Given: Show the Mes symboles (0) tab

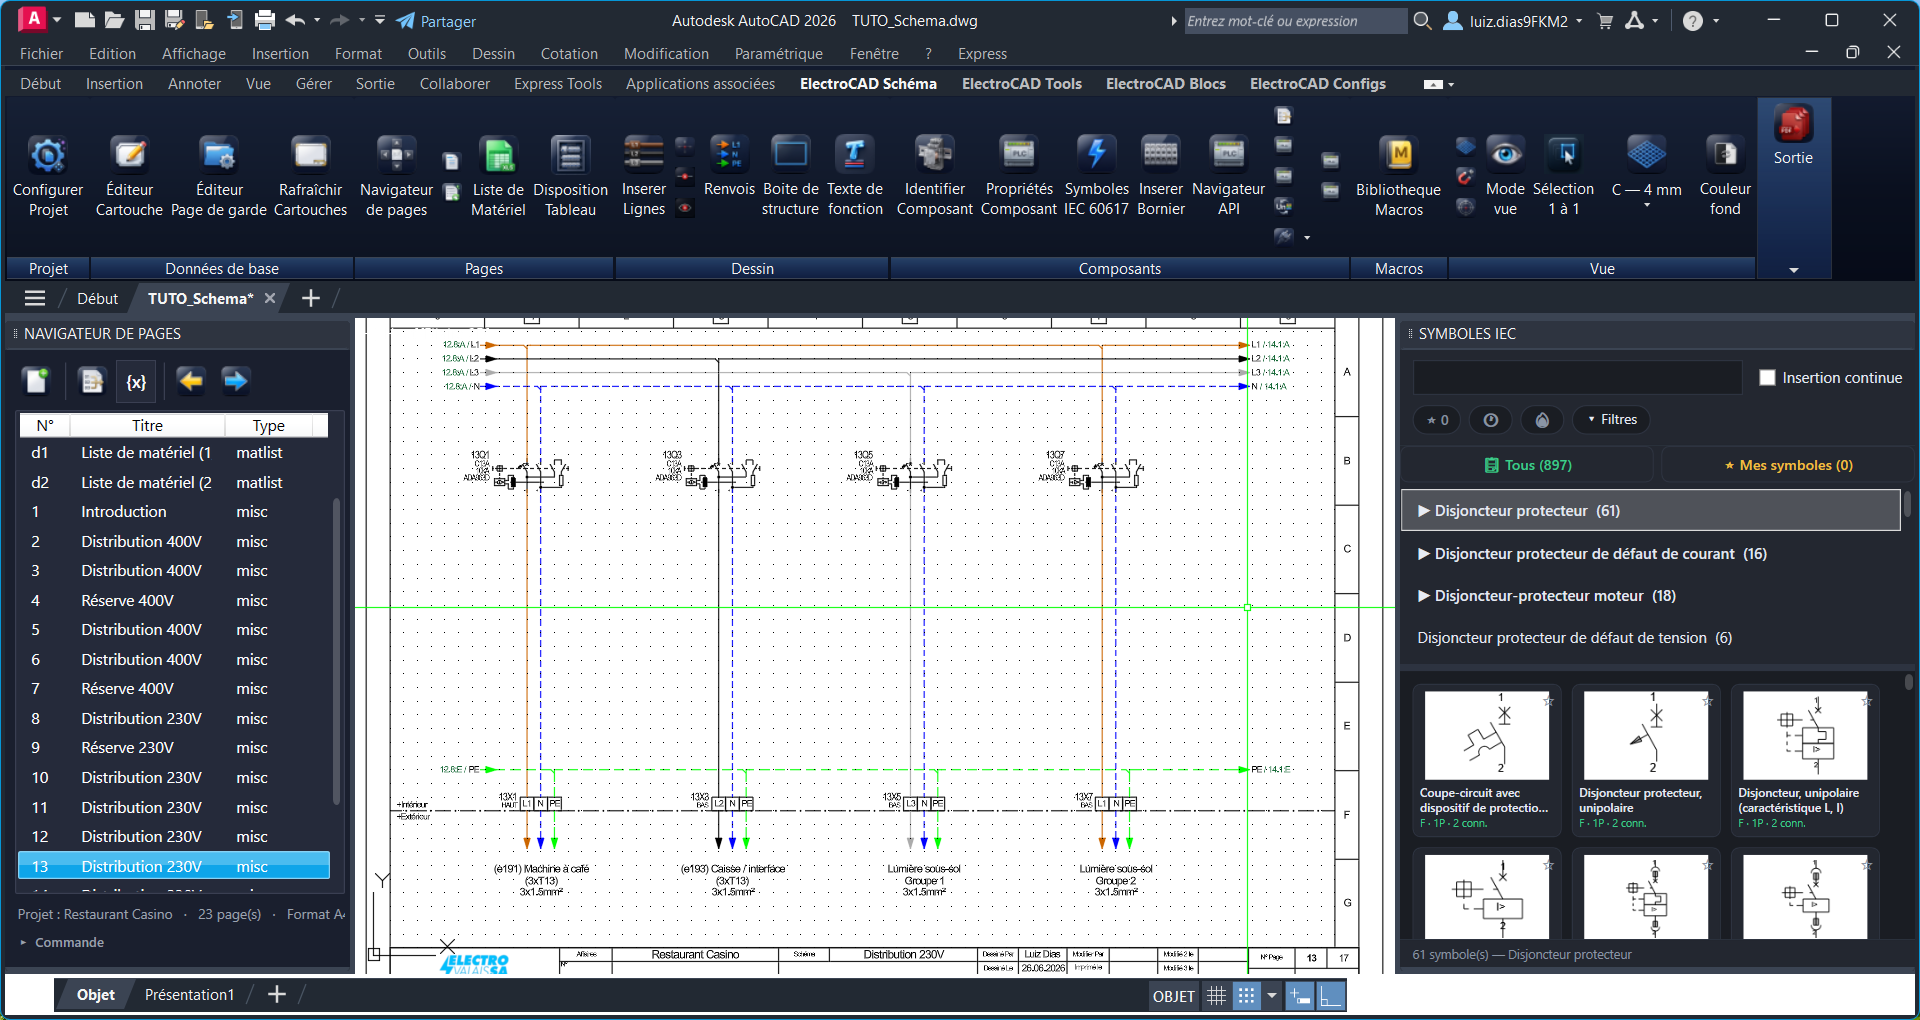Looking at the screenshot, I should 1788,465.
